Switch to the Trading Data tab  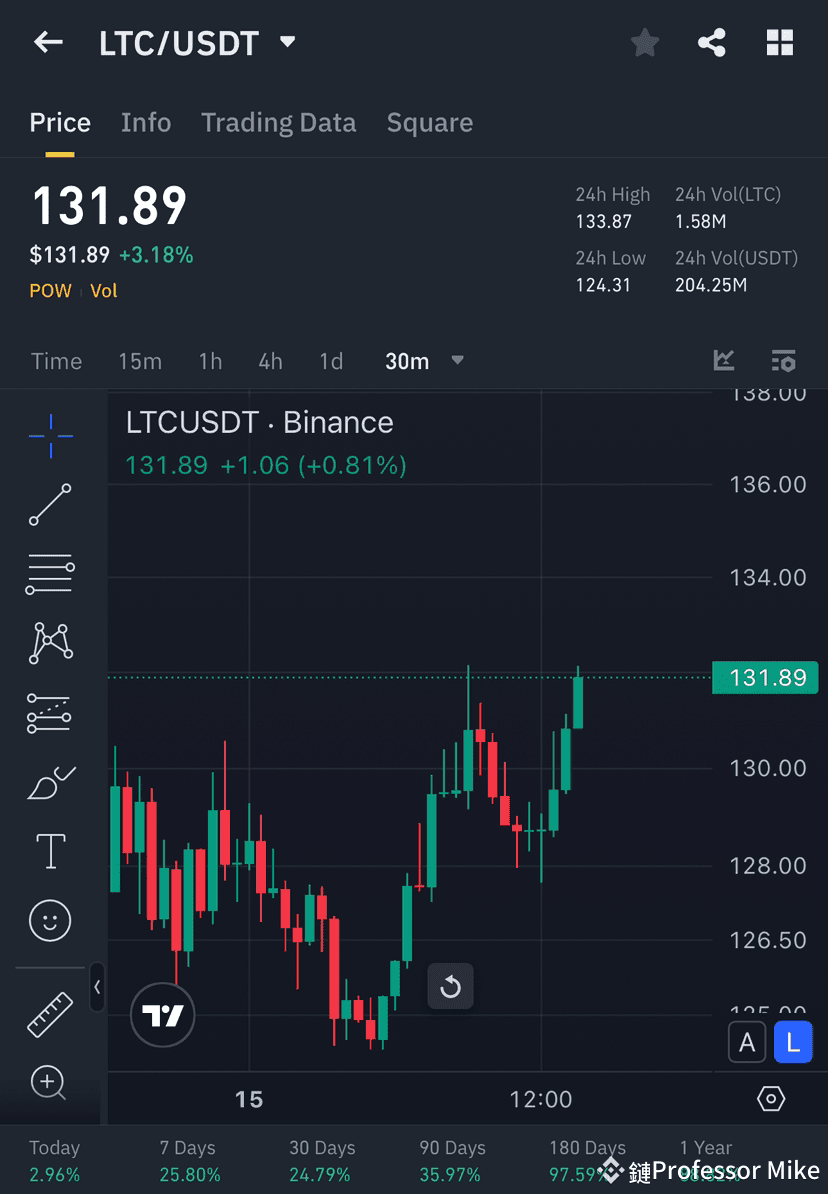279,122
